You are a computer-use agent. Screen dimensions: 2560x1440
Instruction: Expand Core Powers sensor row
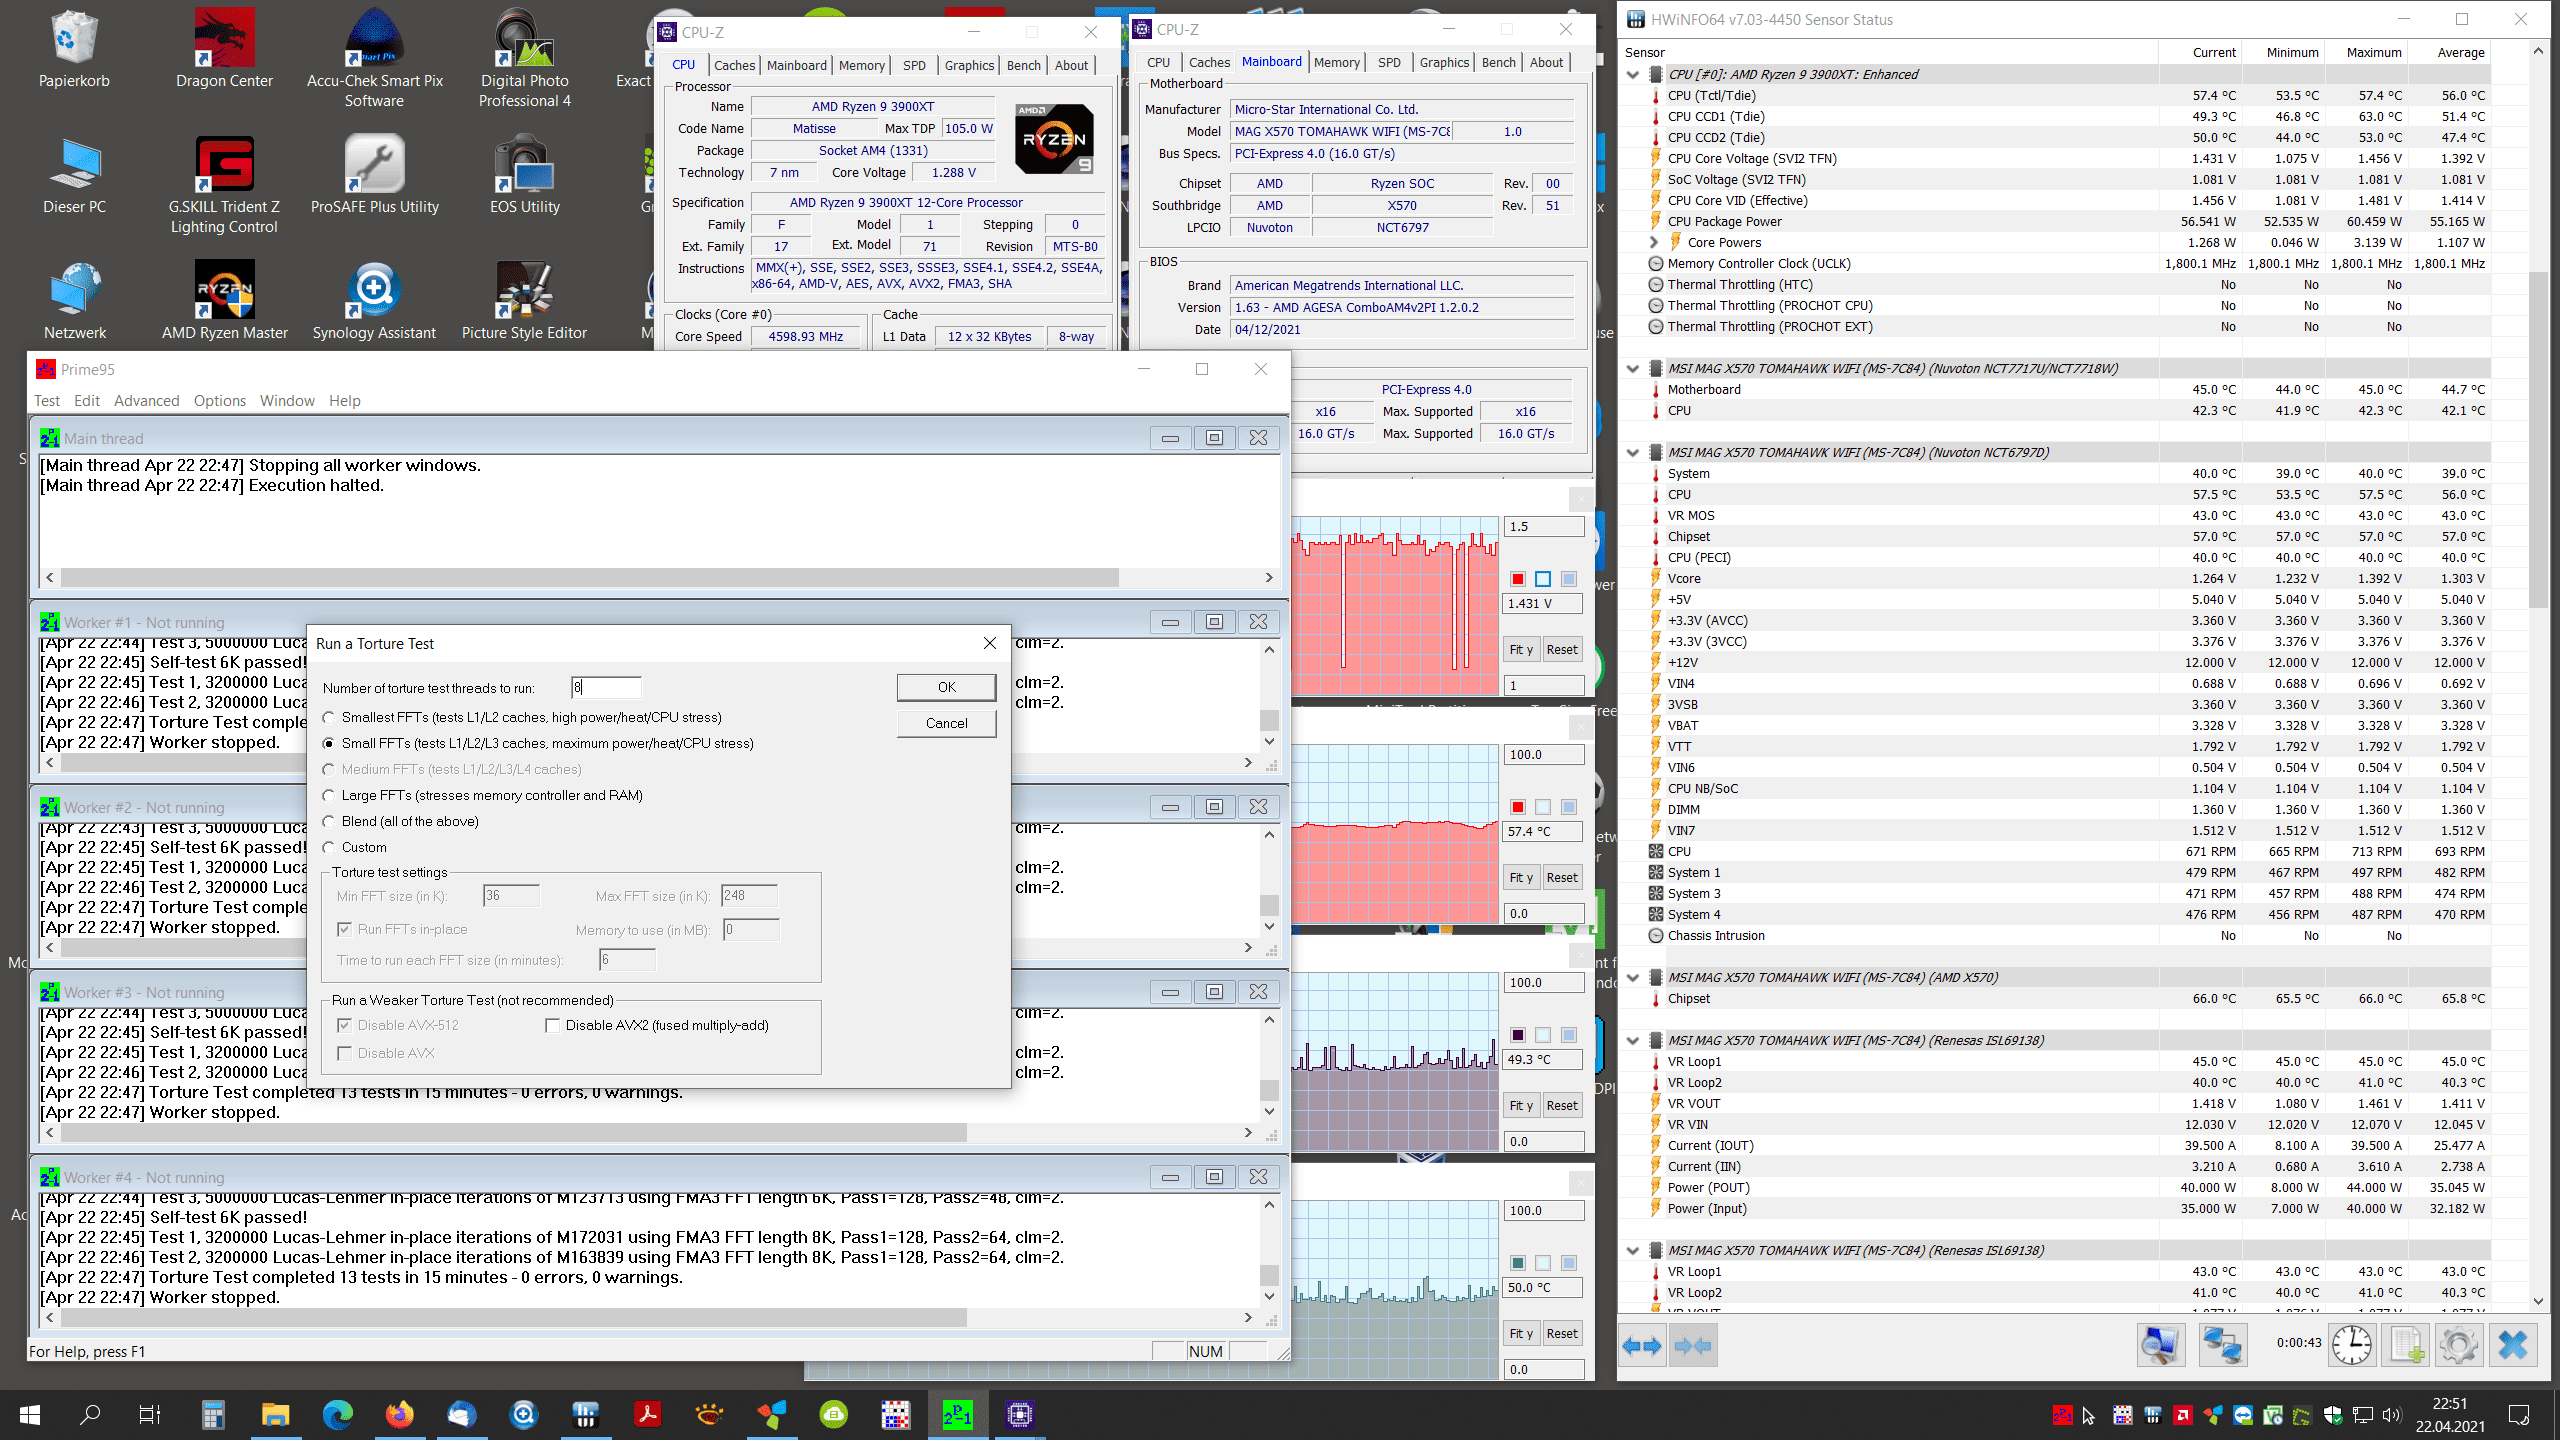click(x=1654, y=242)
